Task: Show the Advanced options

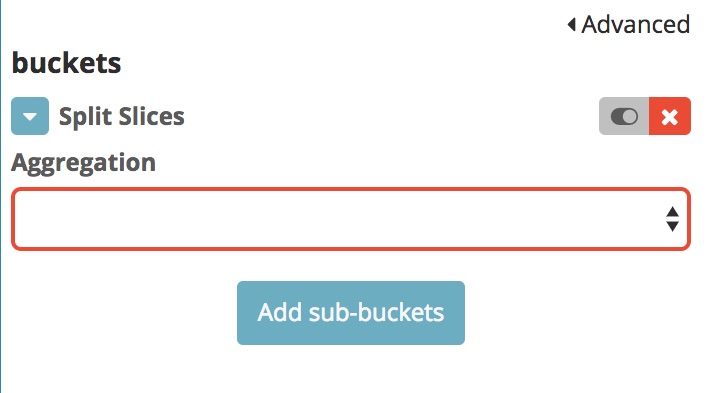Action: click(629, 24)
